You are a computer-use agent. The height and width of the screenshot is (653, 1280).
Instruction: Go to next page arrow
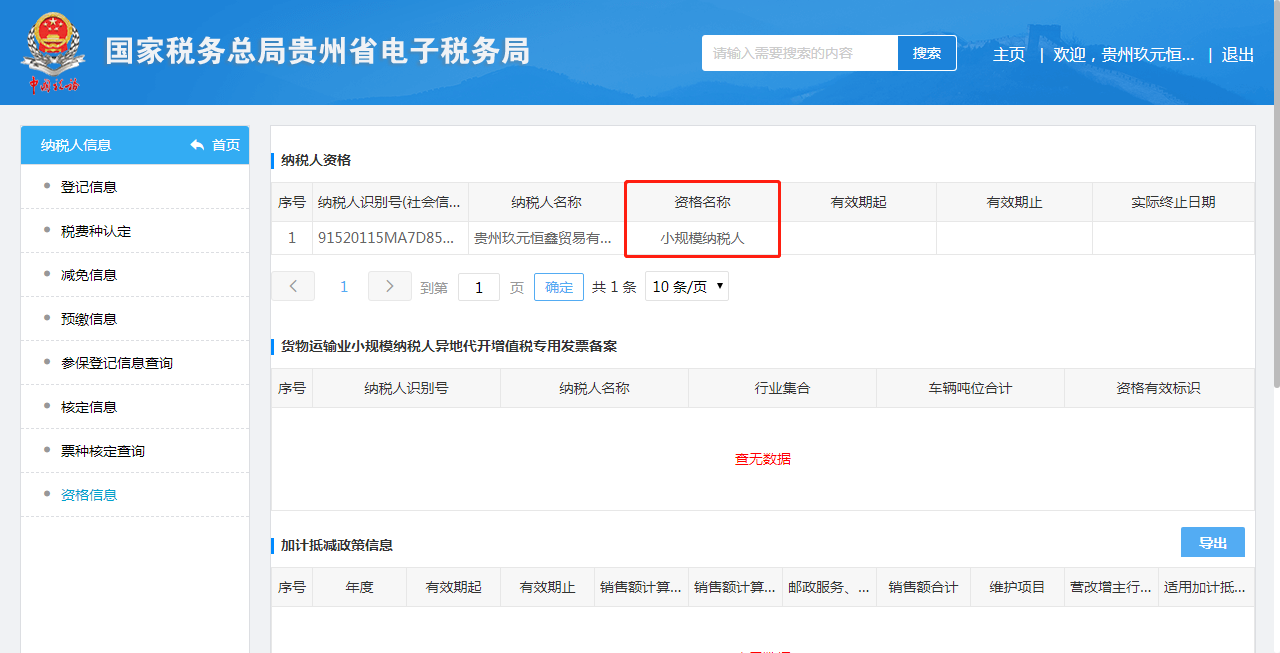coord(389,286)
